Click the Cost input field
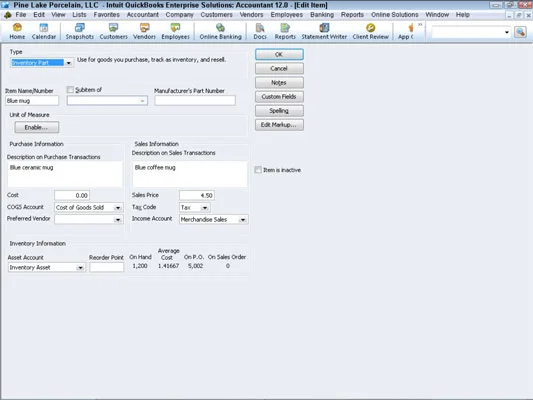Screen dimensions: 533x400 [x=72, y=195]
